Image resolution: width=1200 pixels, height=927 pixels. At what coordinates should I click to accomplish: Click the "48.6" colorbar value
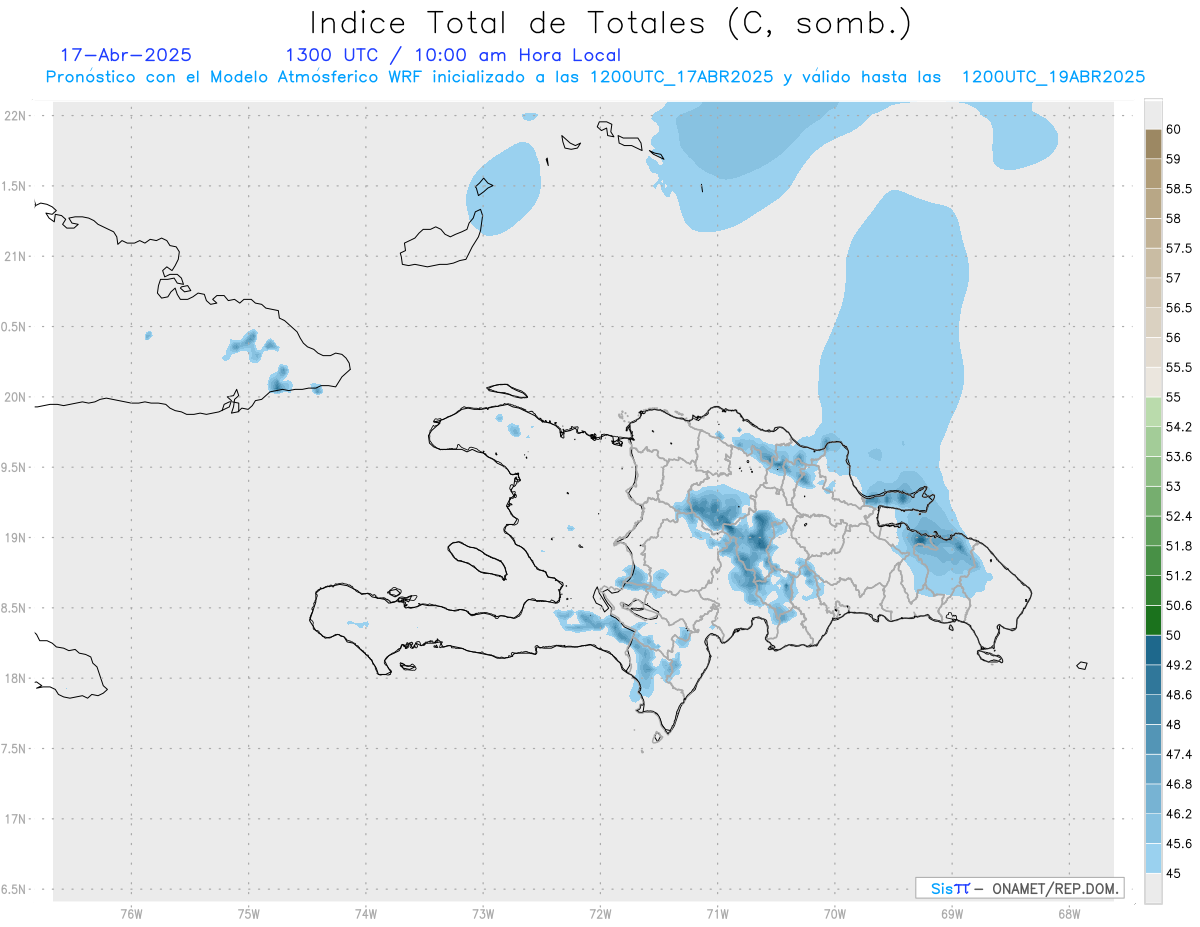point(1179,695)
